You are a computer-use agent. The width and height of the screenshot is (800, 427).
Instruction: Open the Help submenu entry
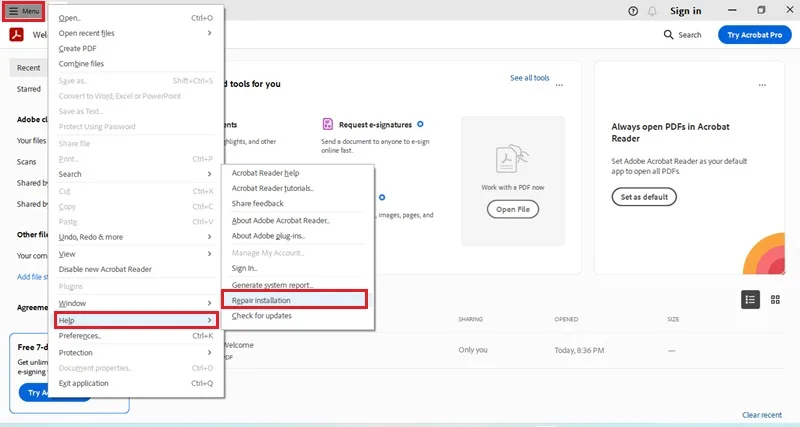tap(136, 320)
